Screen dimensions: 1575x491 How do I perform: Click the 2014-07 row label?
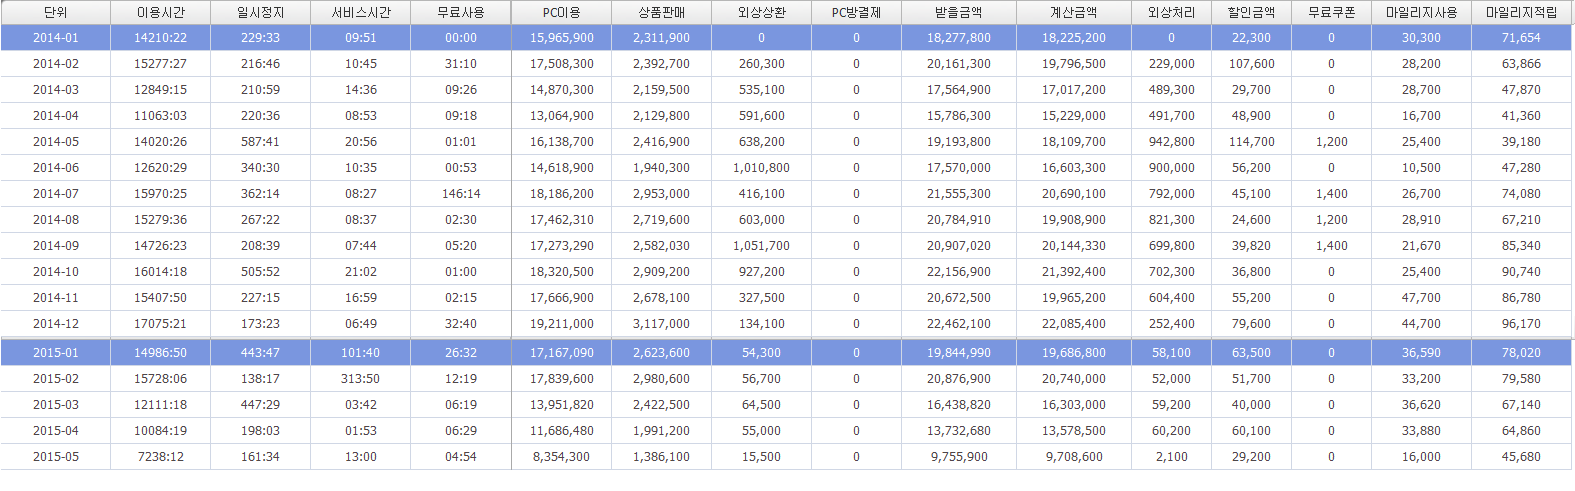(56, 194)
